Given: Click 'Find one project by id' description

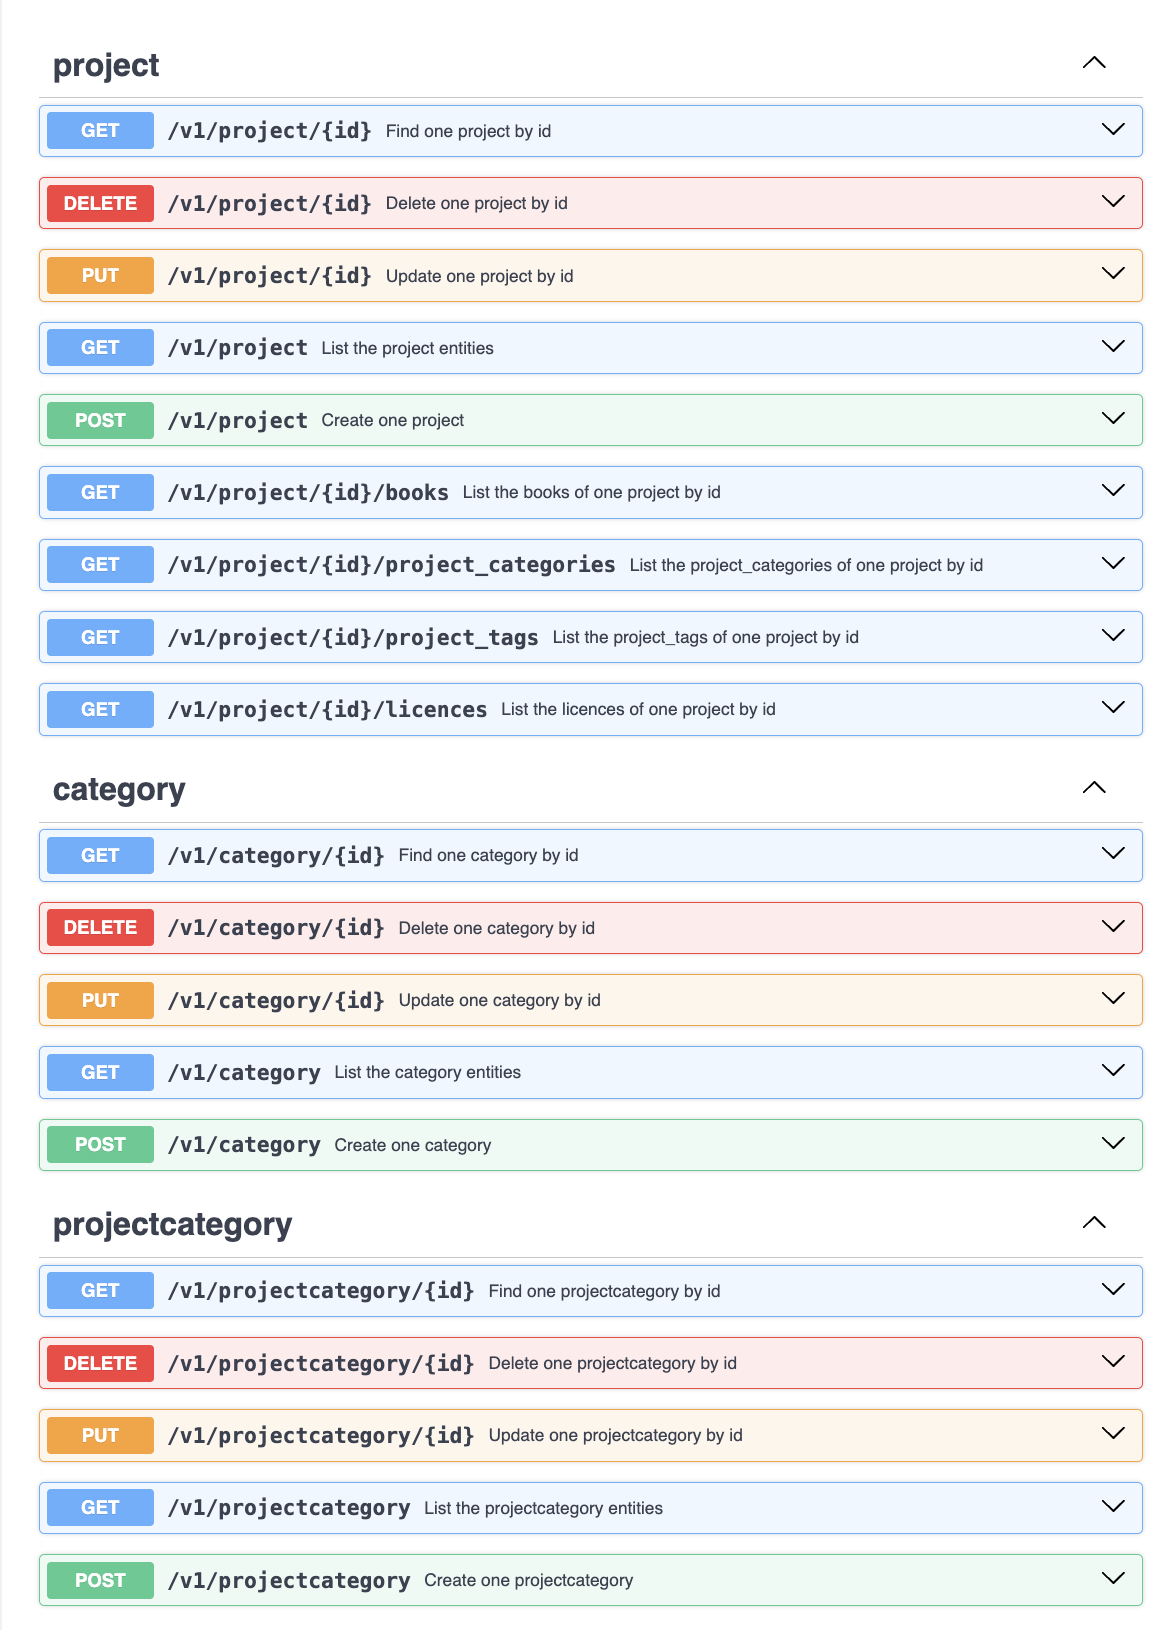Looking at the screenshot, I should coord(468,131).
